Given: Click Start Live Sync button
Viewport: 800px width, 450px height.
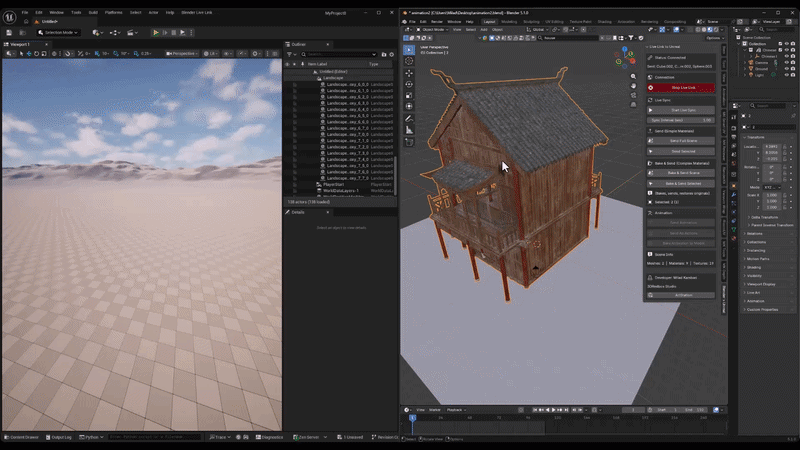Looking at the screenshot, I should click(681, 110).
